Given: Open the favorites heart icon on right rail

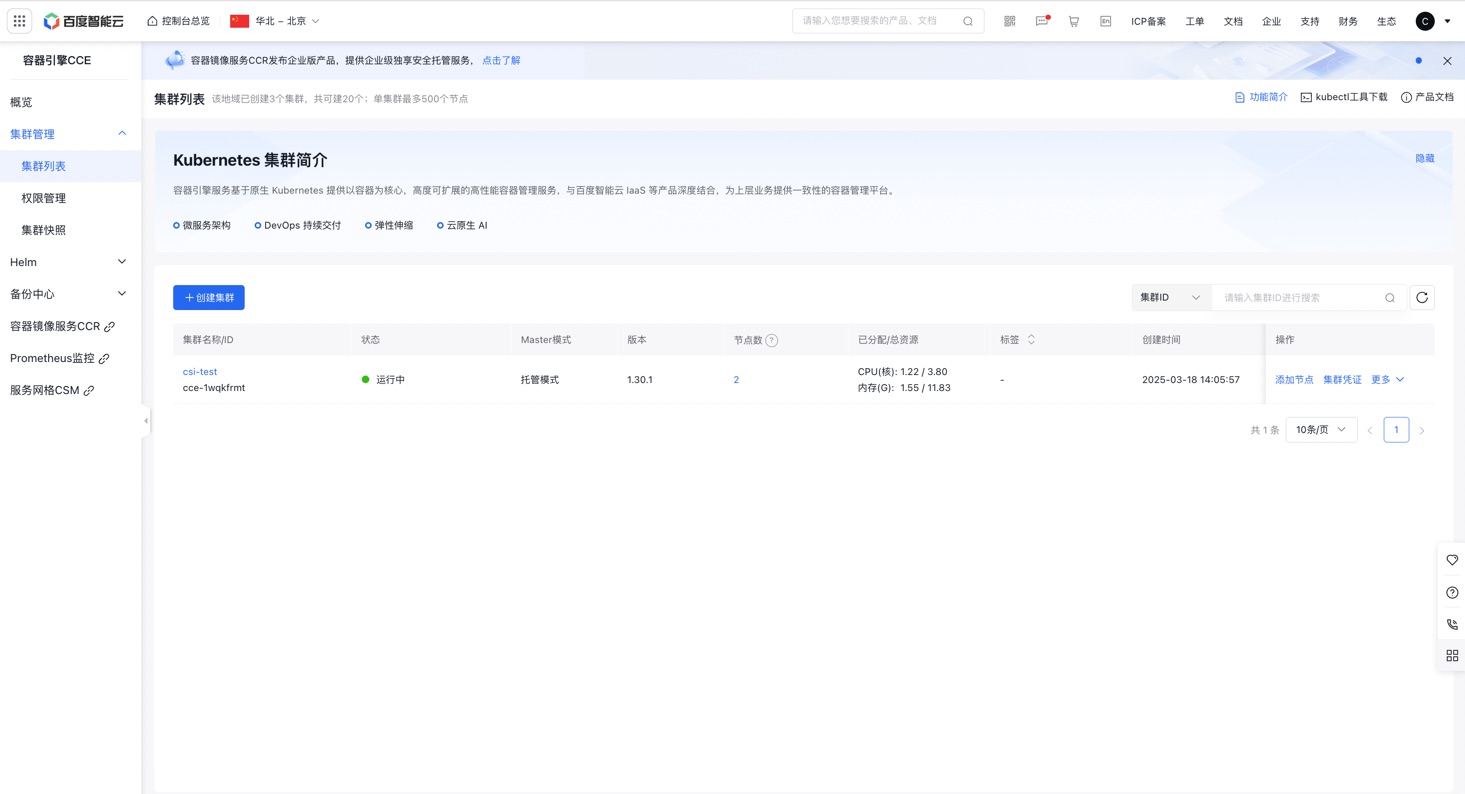Looking at the screenshot, I should click(x=1452, y=560).
